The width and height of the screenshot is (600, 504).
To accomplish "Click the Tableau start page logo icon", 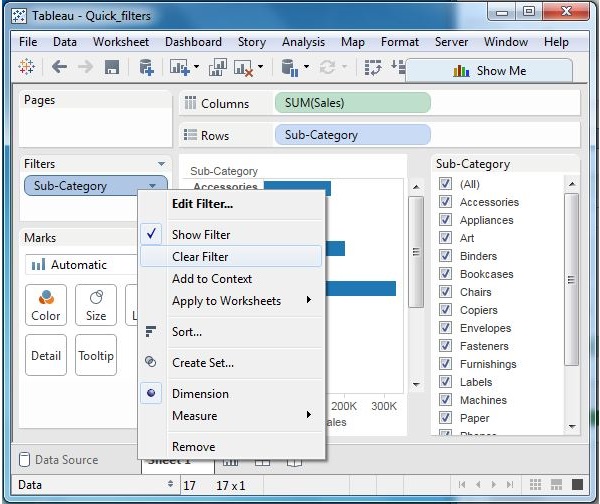I will pos(28,67).
